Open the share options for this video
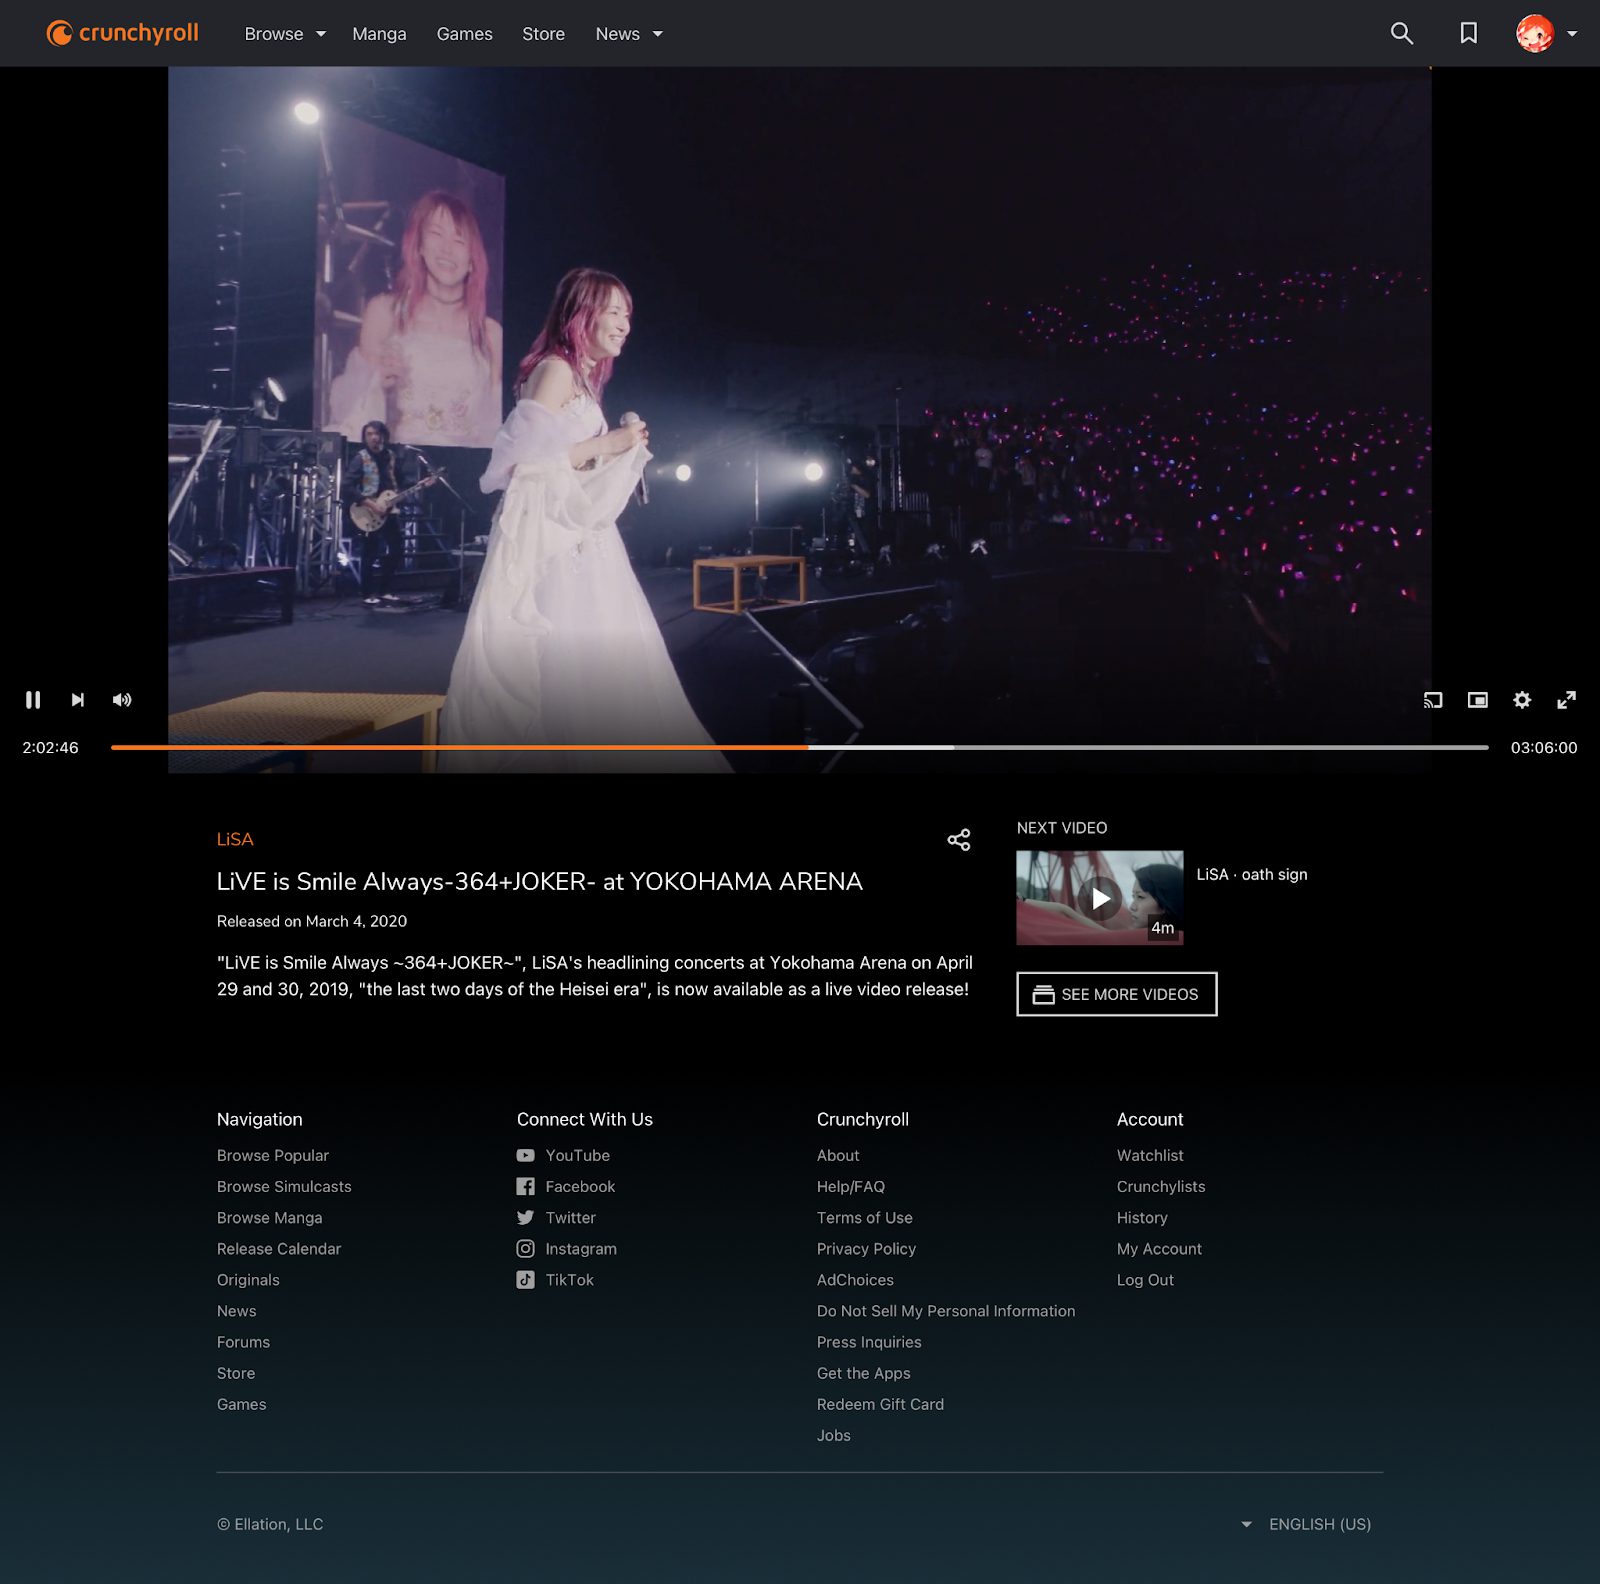The image size is (1600, 1584). pyautogui.click(x=958, y=840)
